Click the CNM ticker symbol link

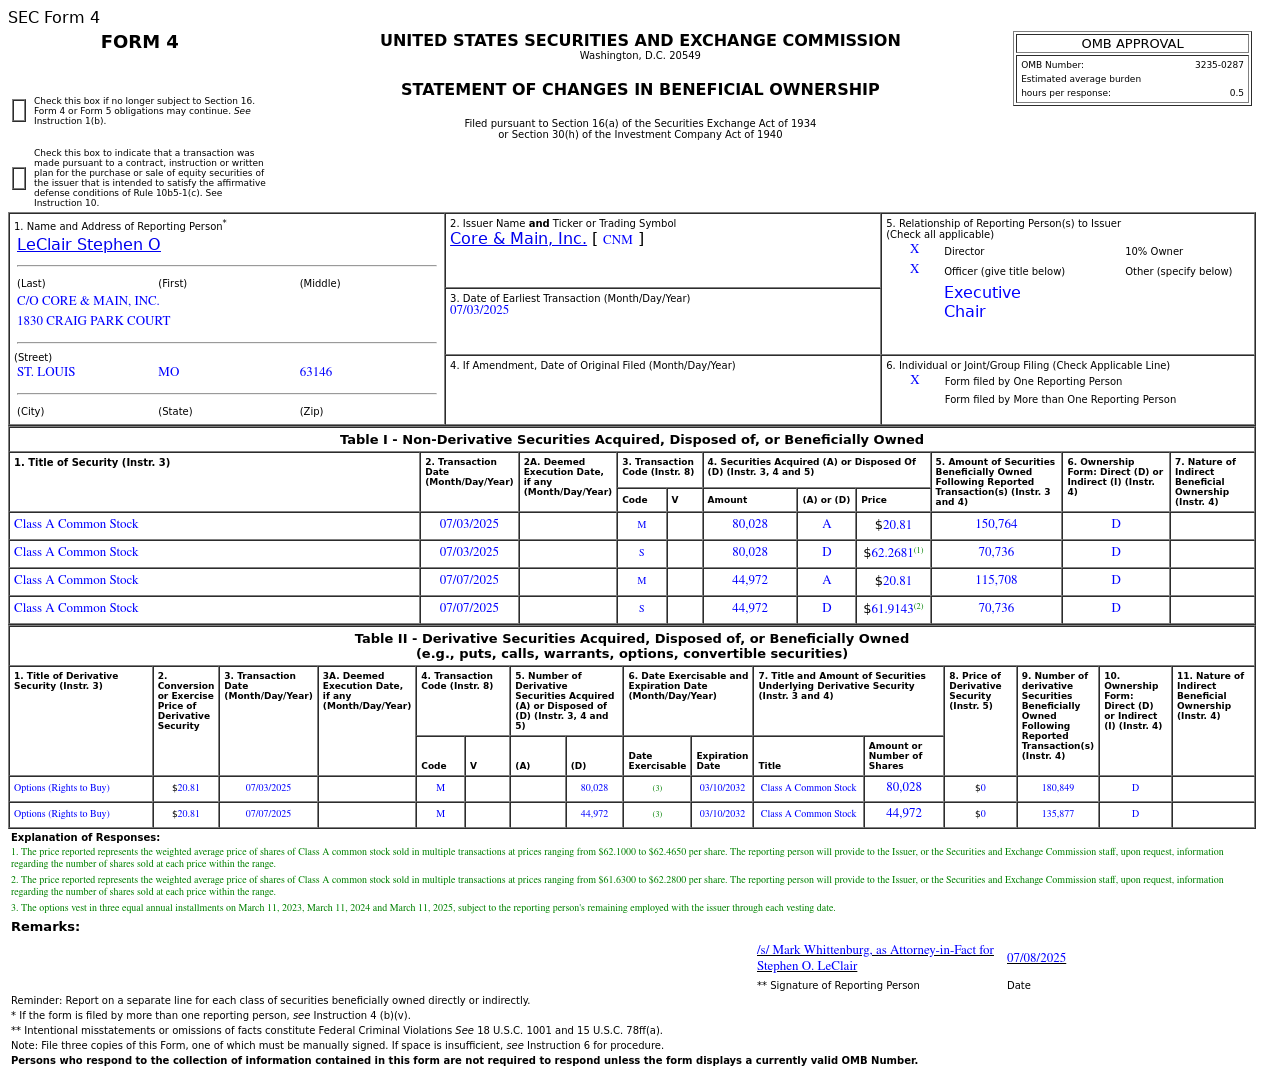(x=618, y=240)
